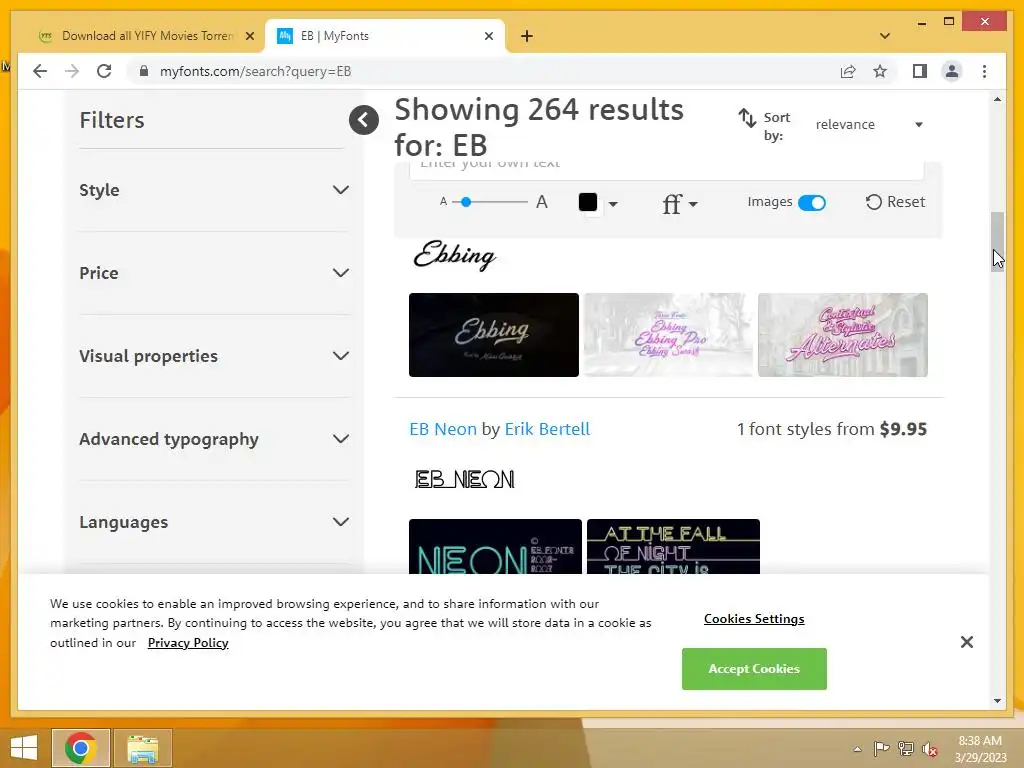Screen dimensions: 1024x768
Task: Click the page scrollbar thumb
Action: [x=997, y=242]
